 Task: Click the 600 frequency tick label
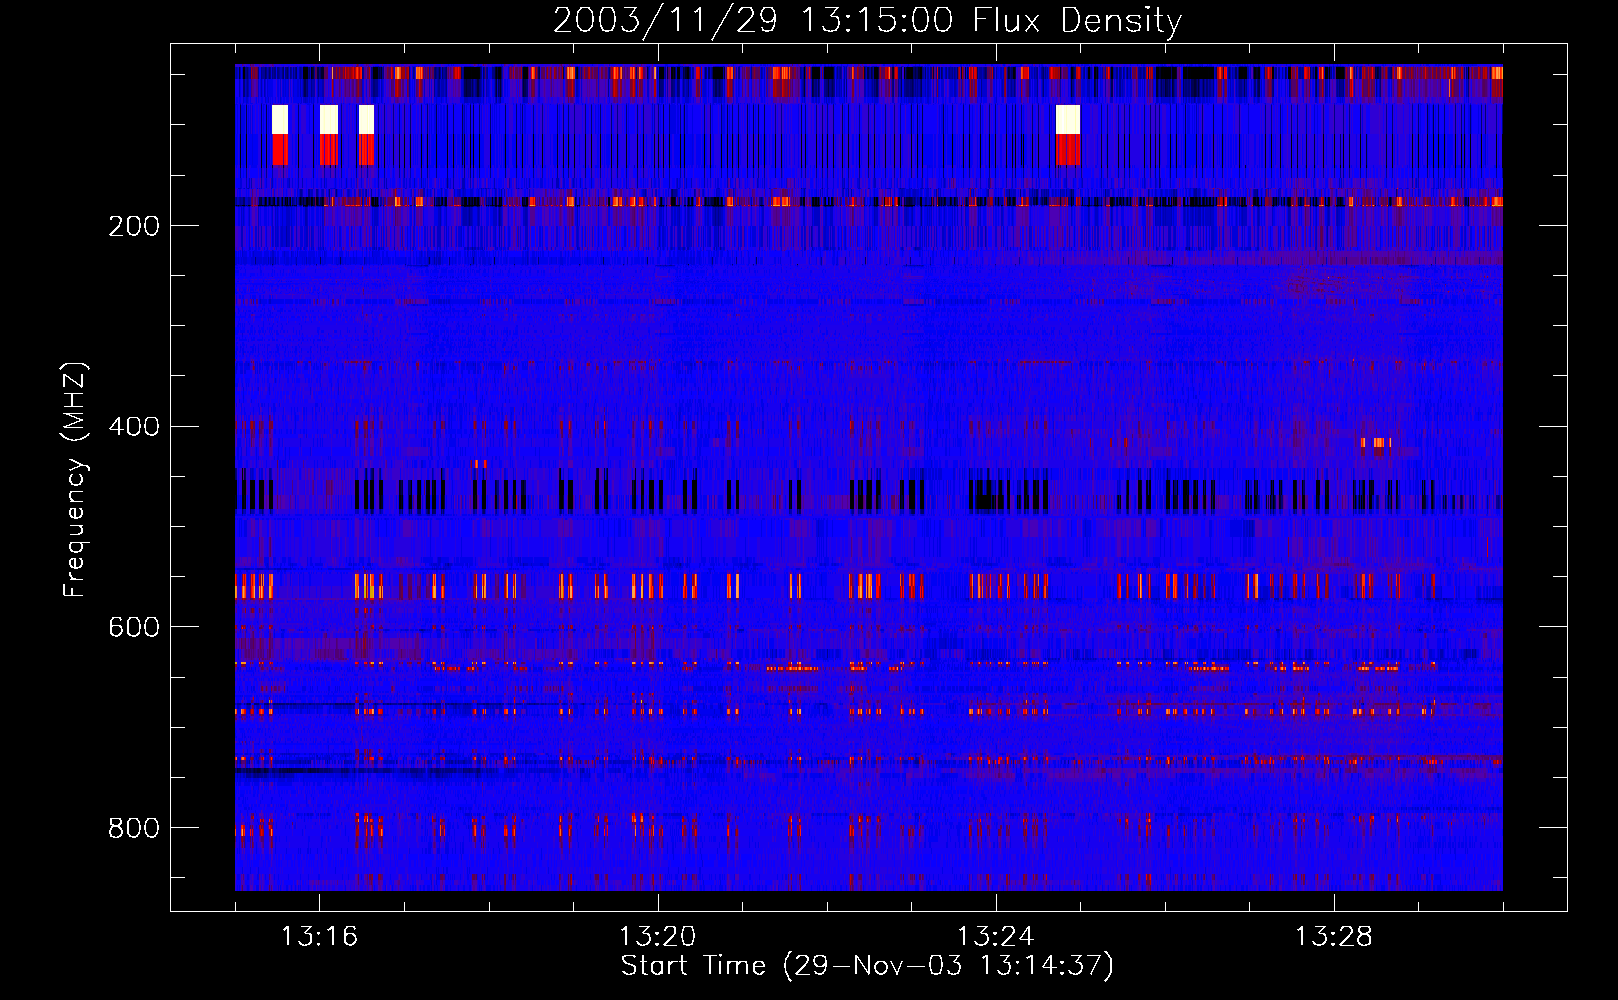[134, 627]
